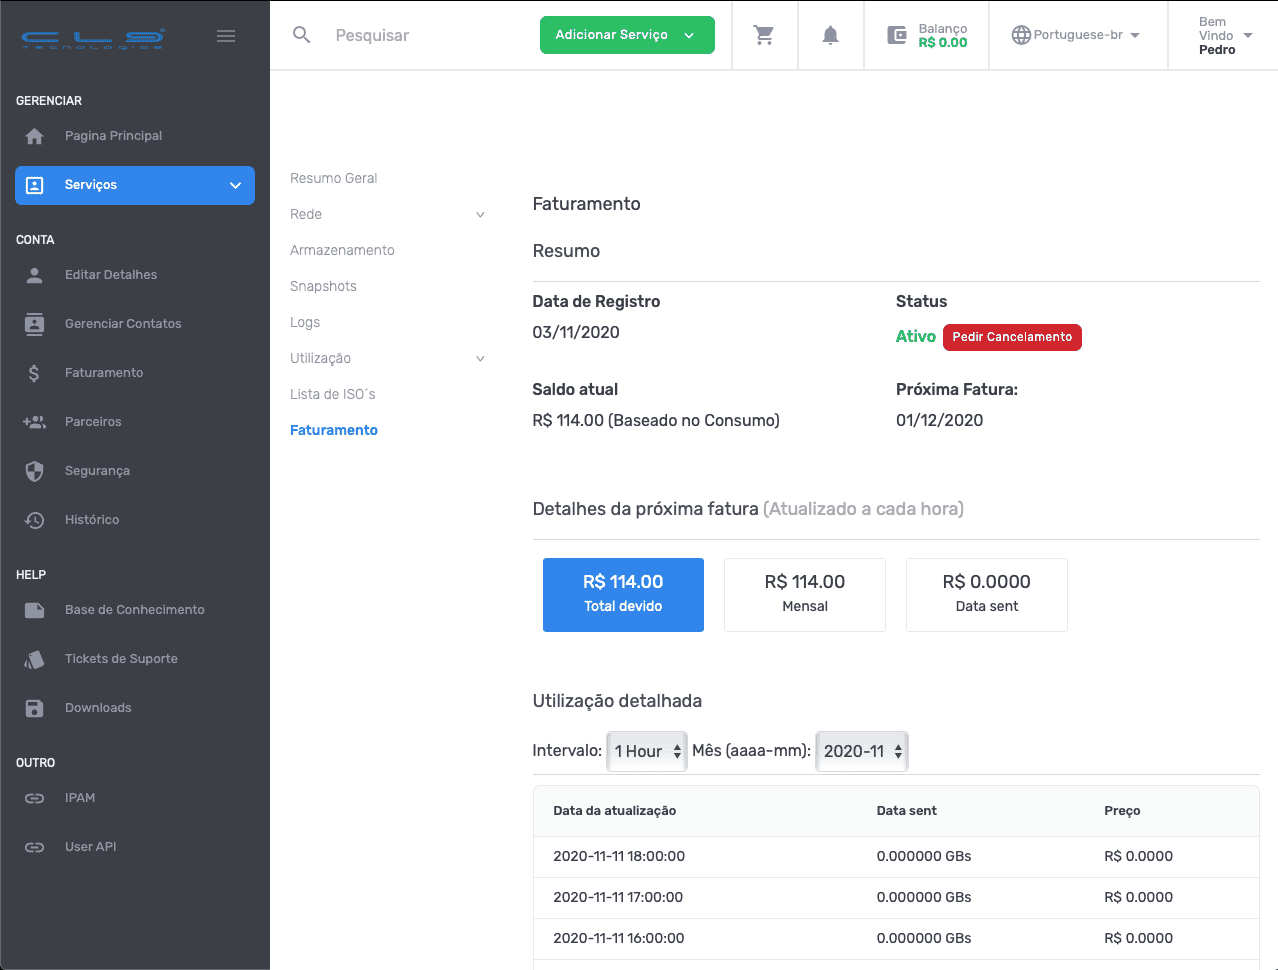
Task: Open the Mês 2020-11 selector
Action: [x=862, y=751]
